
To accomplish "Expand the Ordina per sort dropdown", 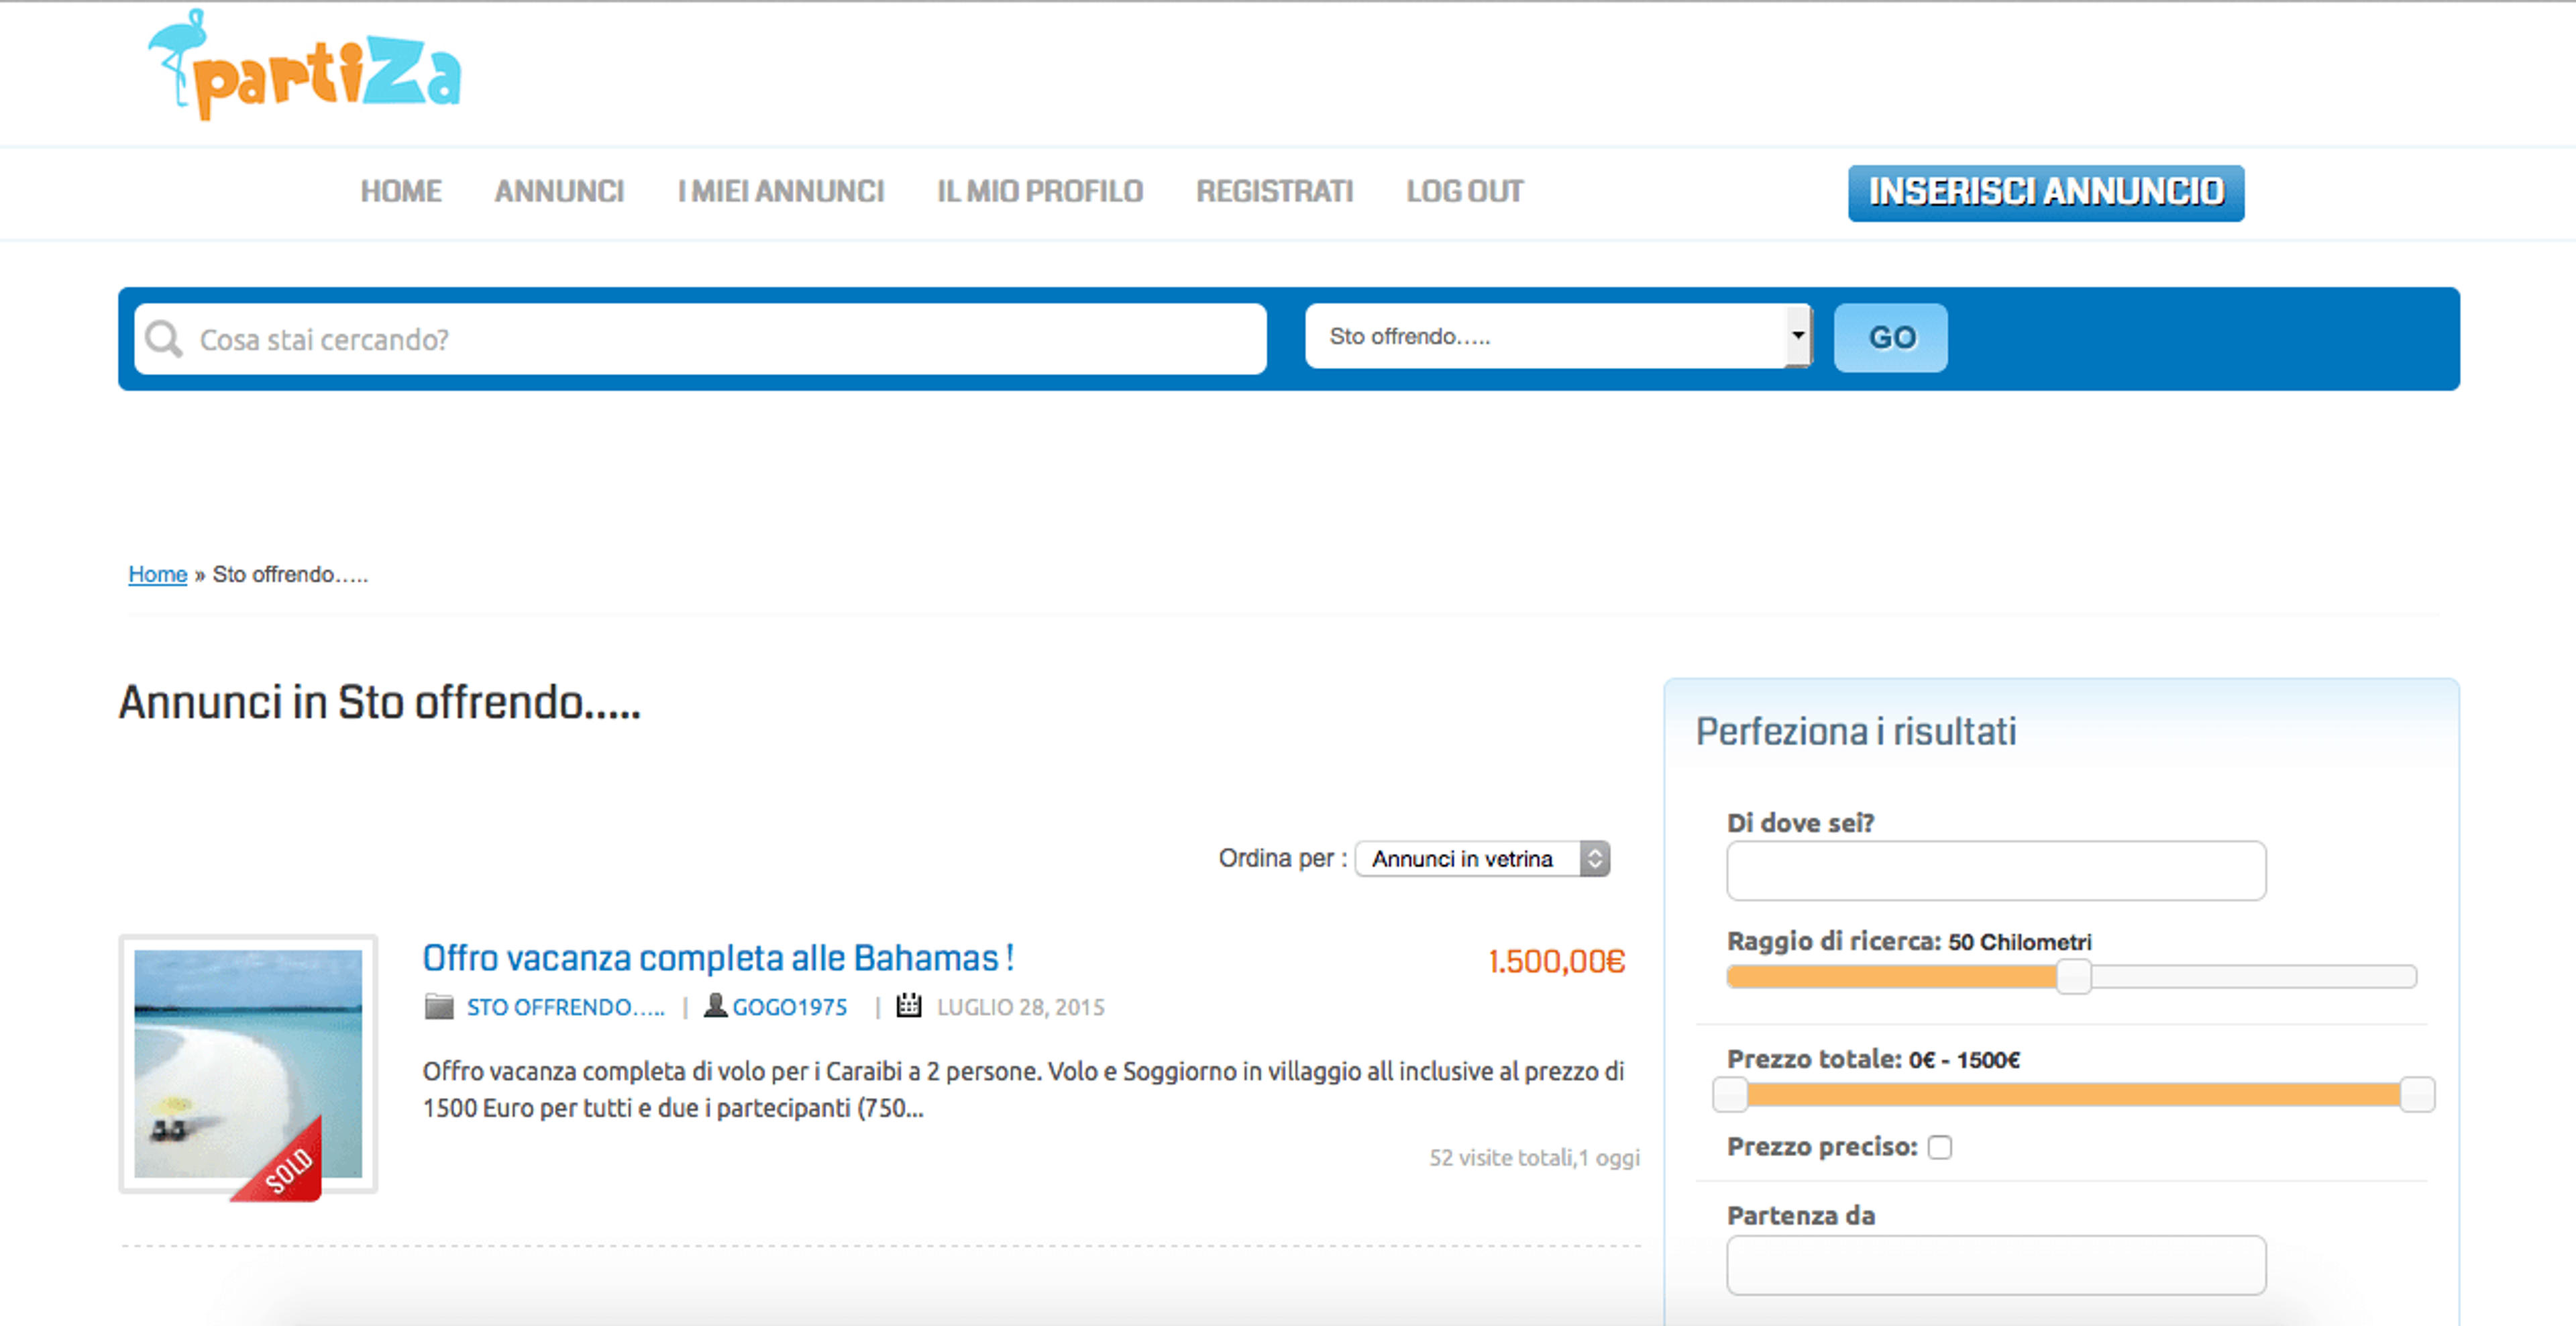I will click(x=1482, y=859).
